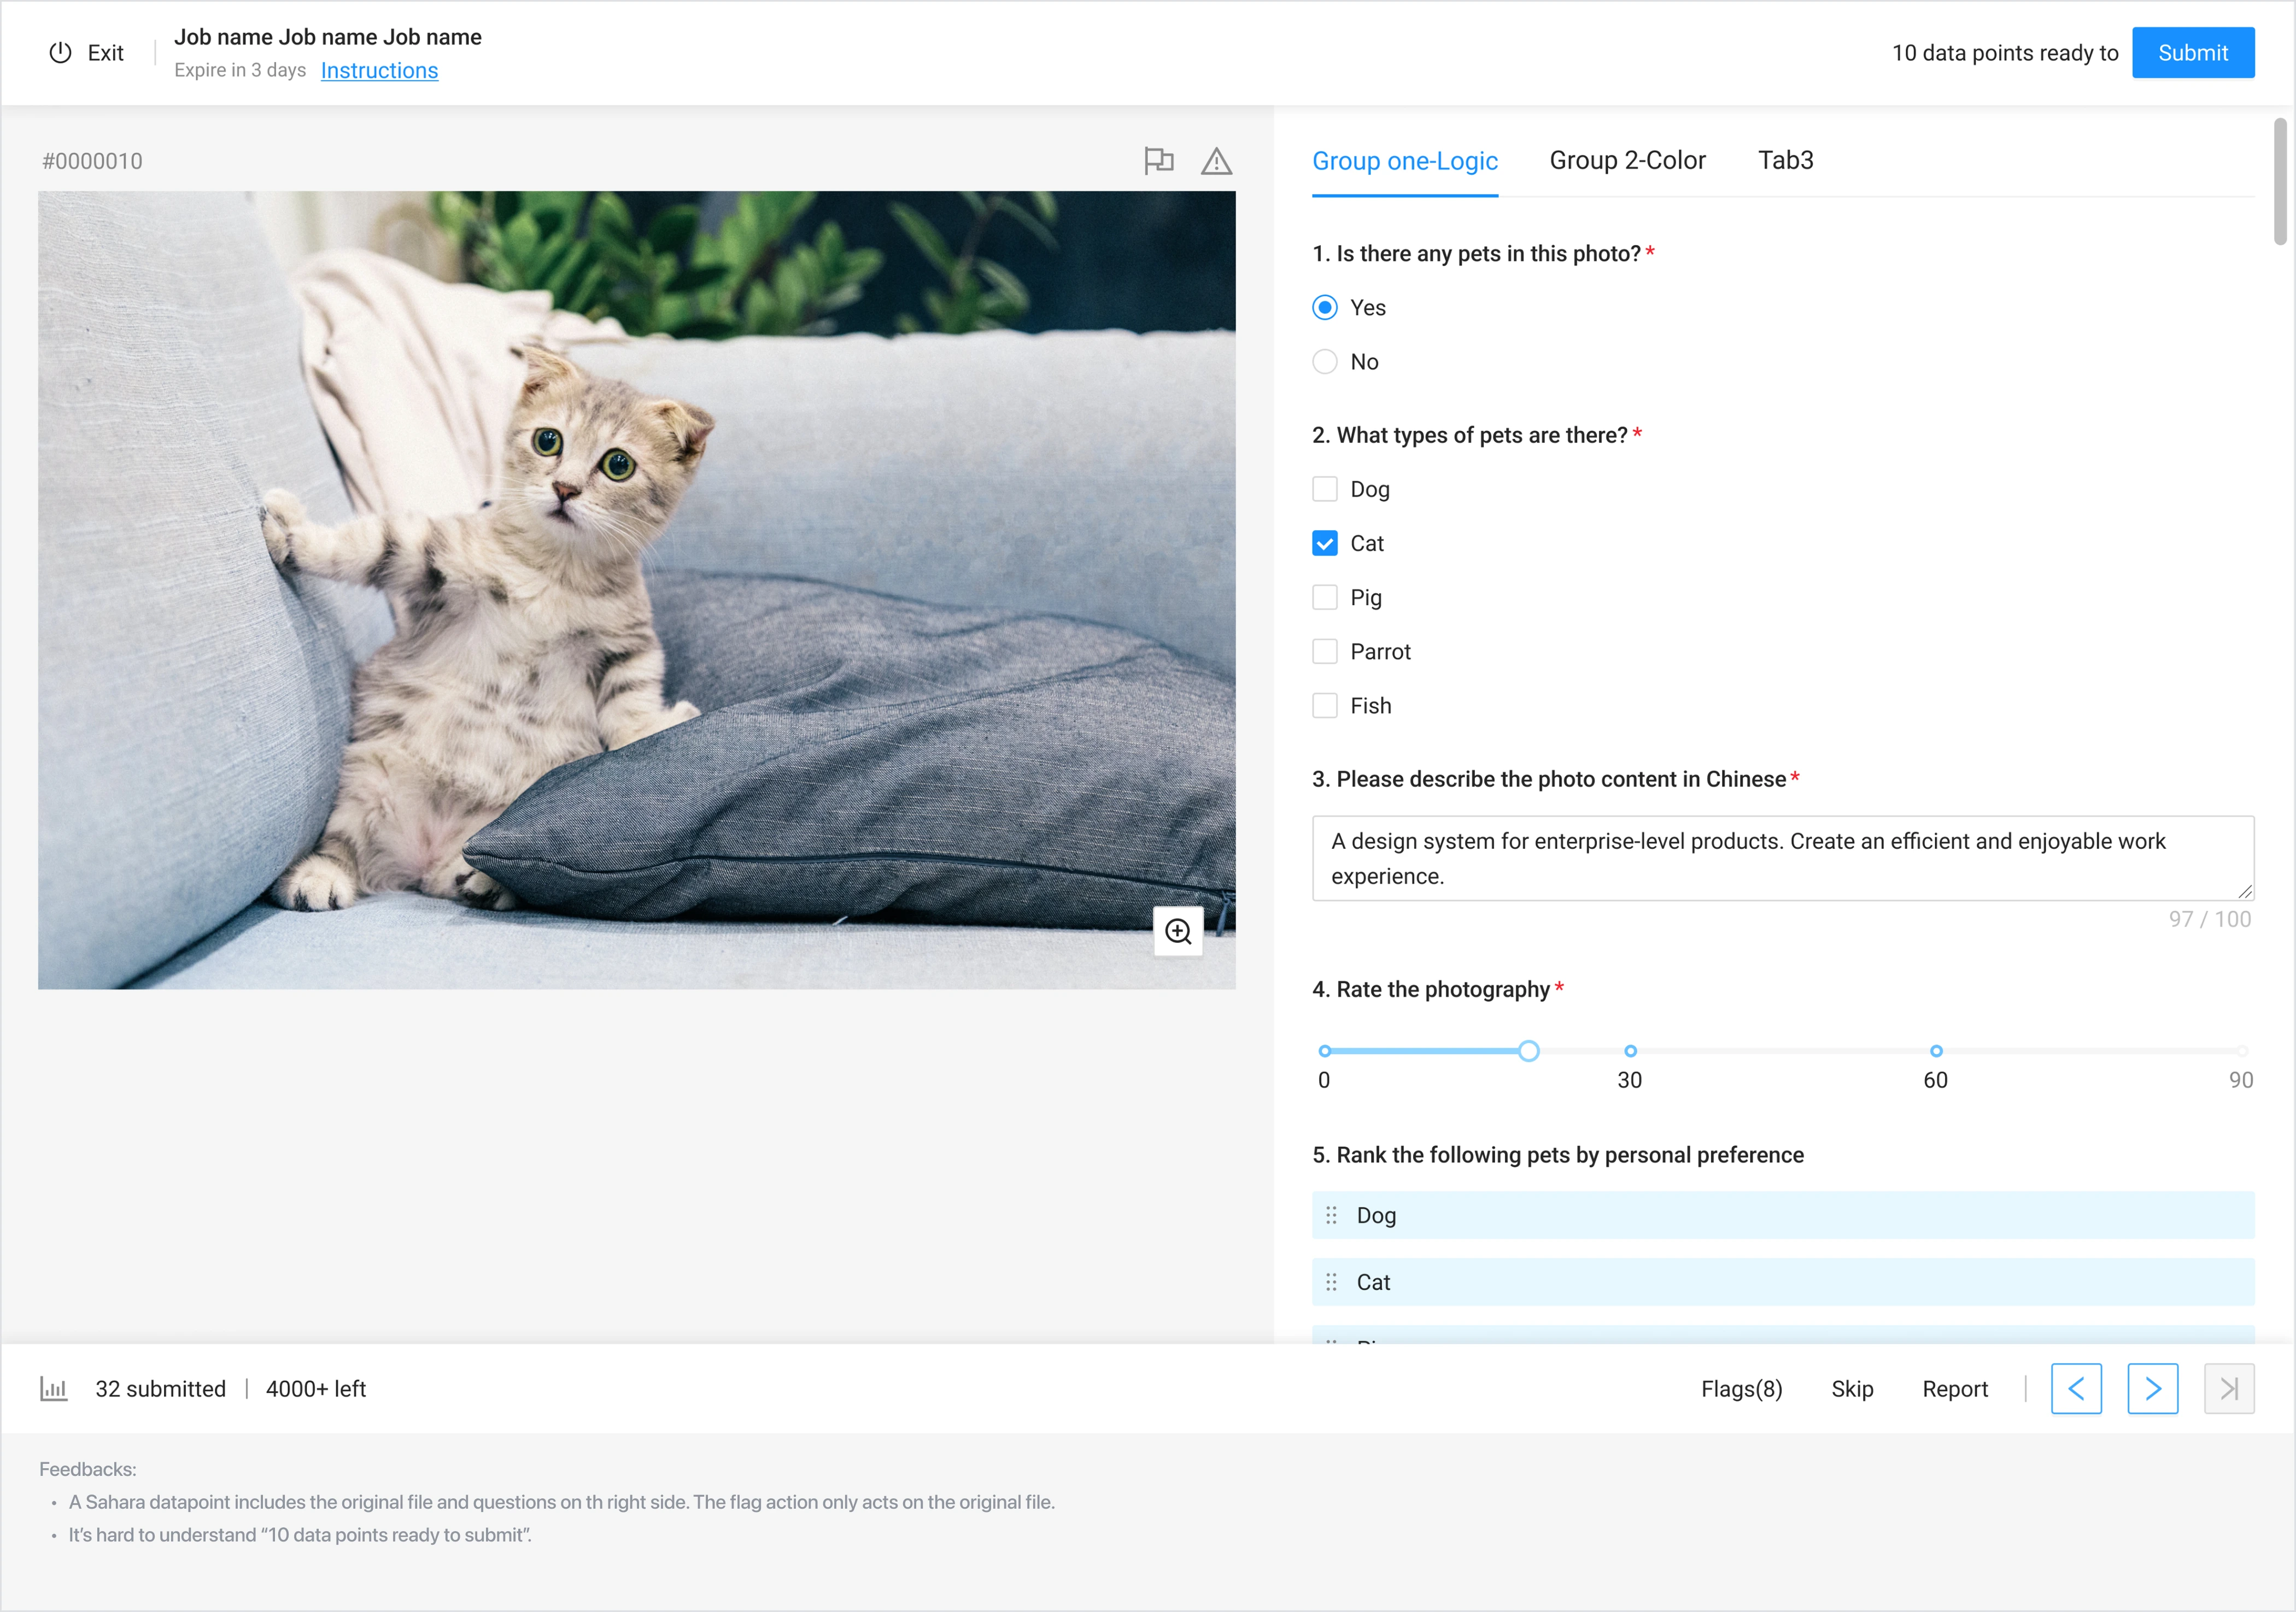Switch to Group 2-Color tab
The width and height of the screenshot is (2296, 1612).
[x=1627, y=160]
